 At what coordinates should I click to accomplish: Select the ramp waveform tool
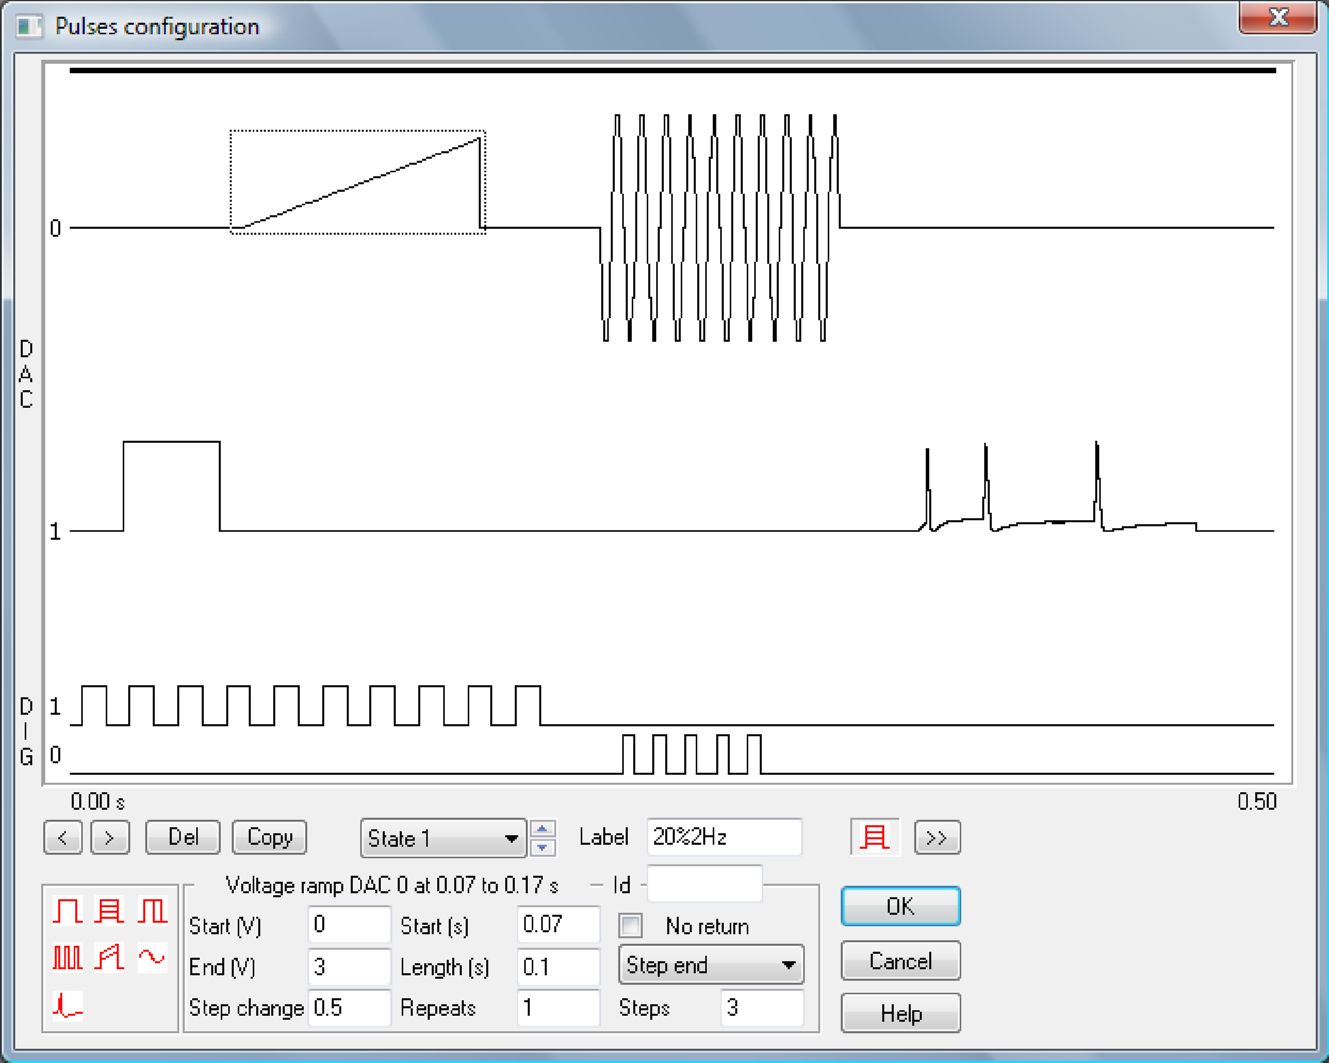tap(110, 957)
